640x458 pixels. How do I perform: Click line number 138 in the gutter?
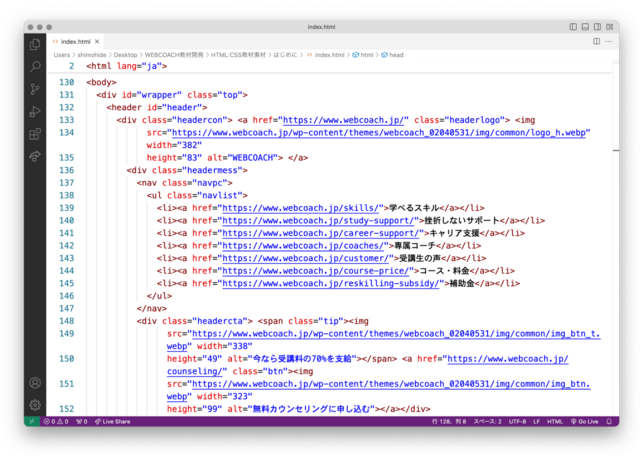(x=67, y=196)
